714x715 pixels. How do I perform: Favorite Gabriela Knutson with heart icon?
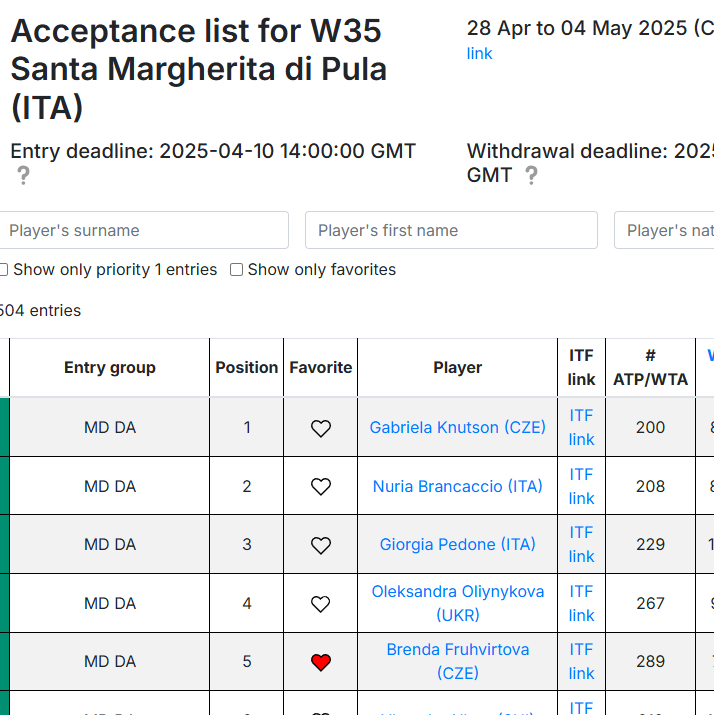pyautogui.click(x=321, y=428)
